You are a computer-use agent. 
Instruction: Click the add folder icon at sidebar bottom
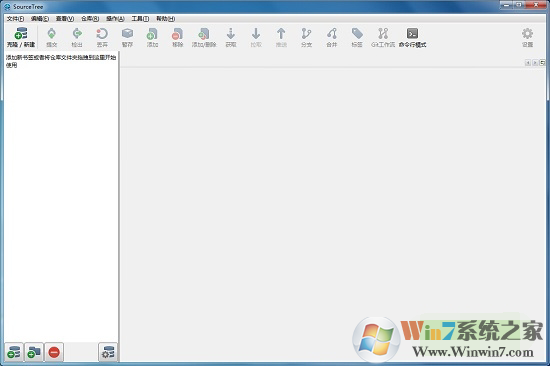pyautogui.click(x=34, y=352)
